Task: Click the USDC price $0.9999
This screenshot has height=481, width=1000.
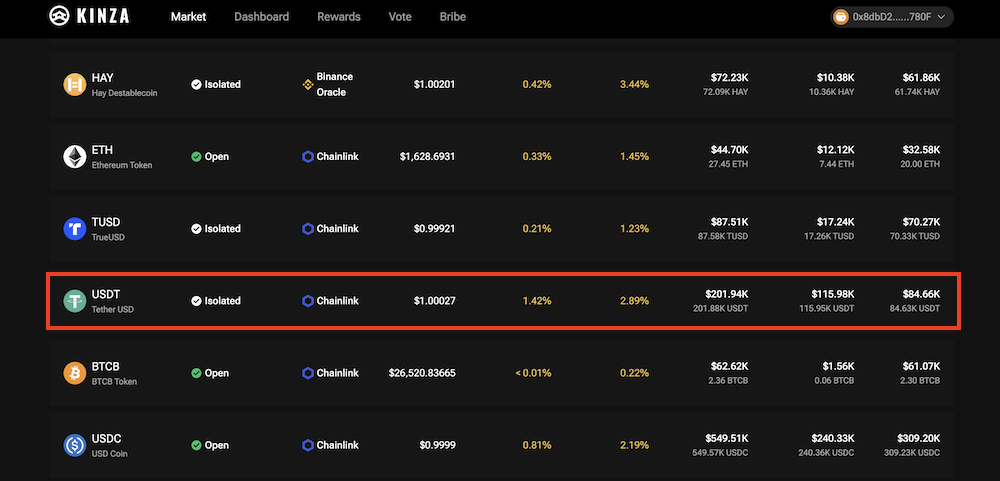Action: pyautogui.click(x=438, y=445)
